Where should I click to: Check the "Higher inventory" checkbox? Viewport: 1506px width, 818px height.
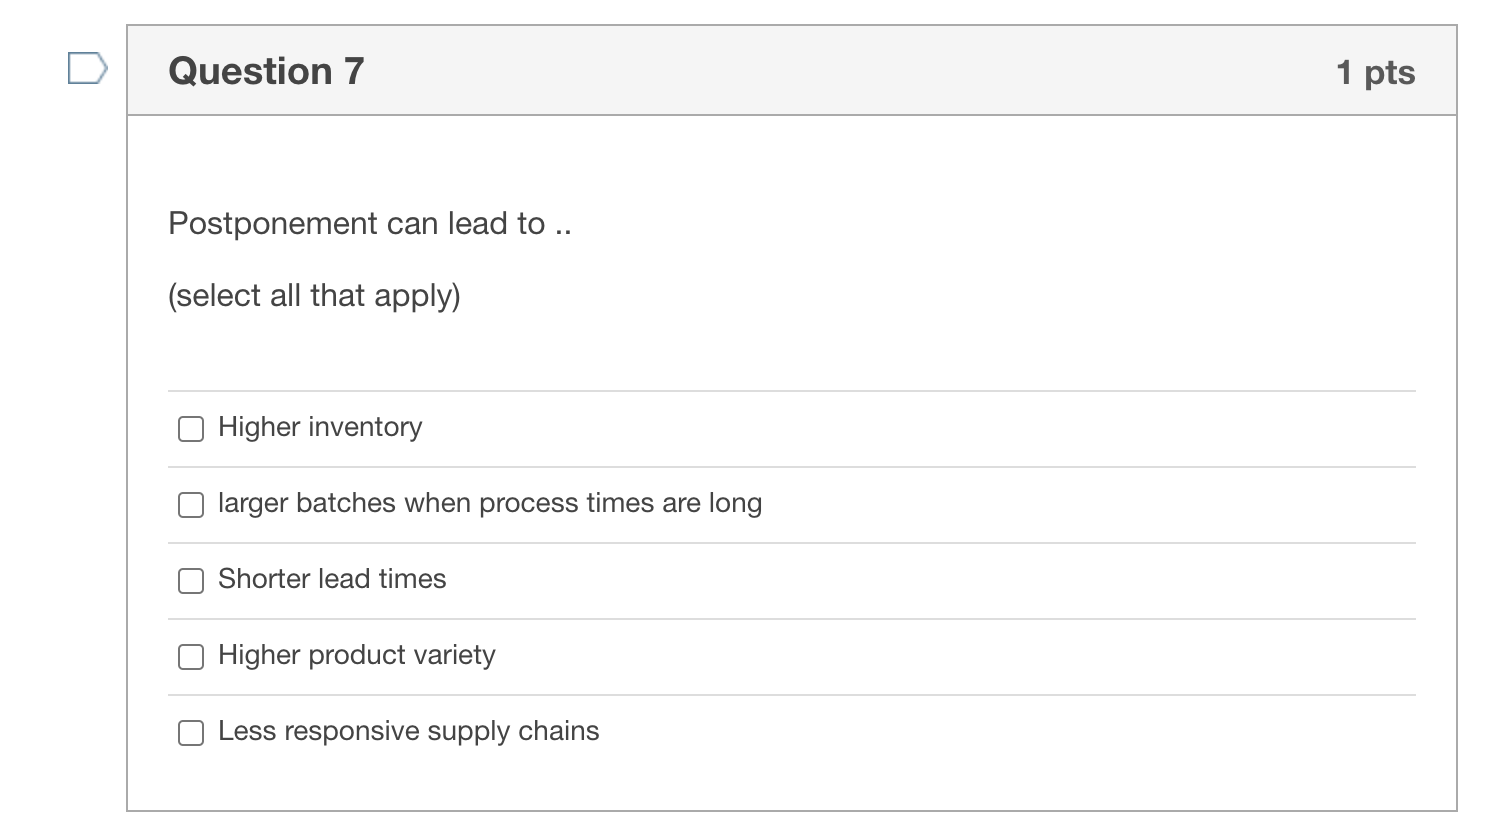pos(191,429)
